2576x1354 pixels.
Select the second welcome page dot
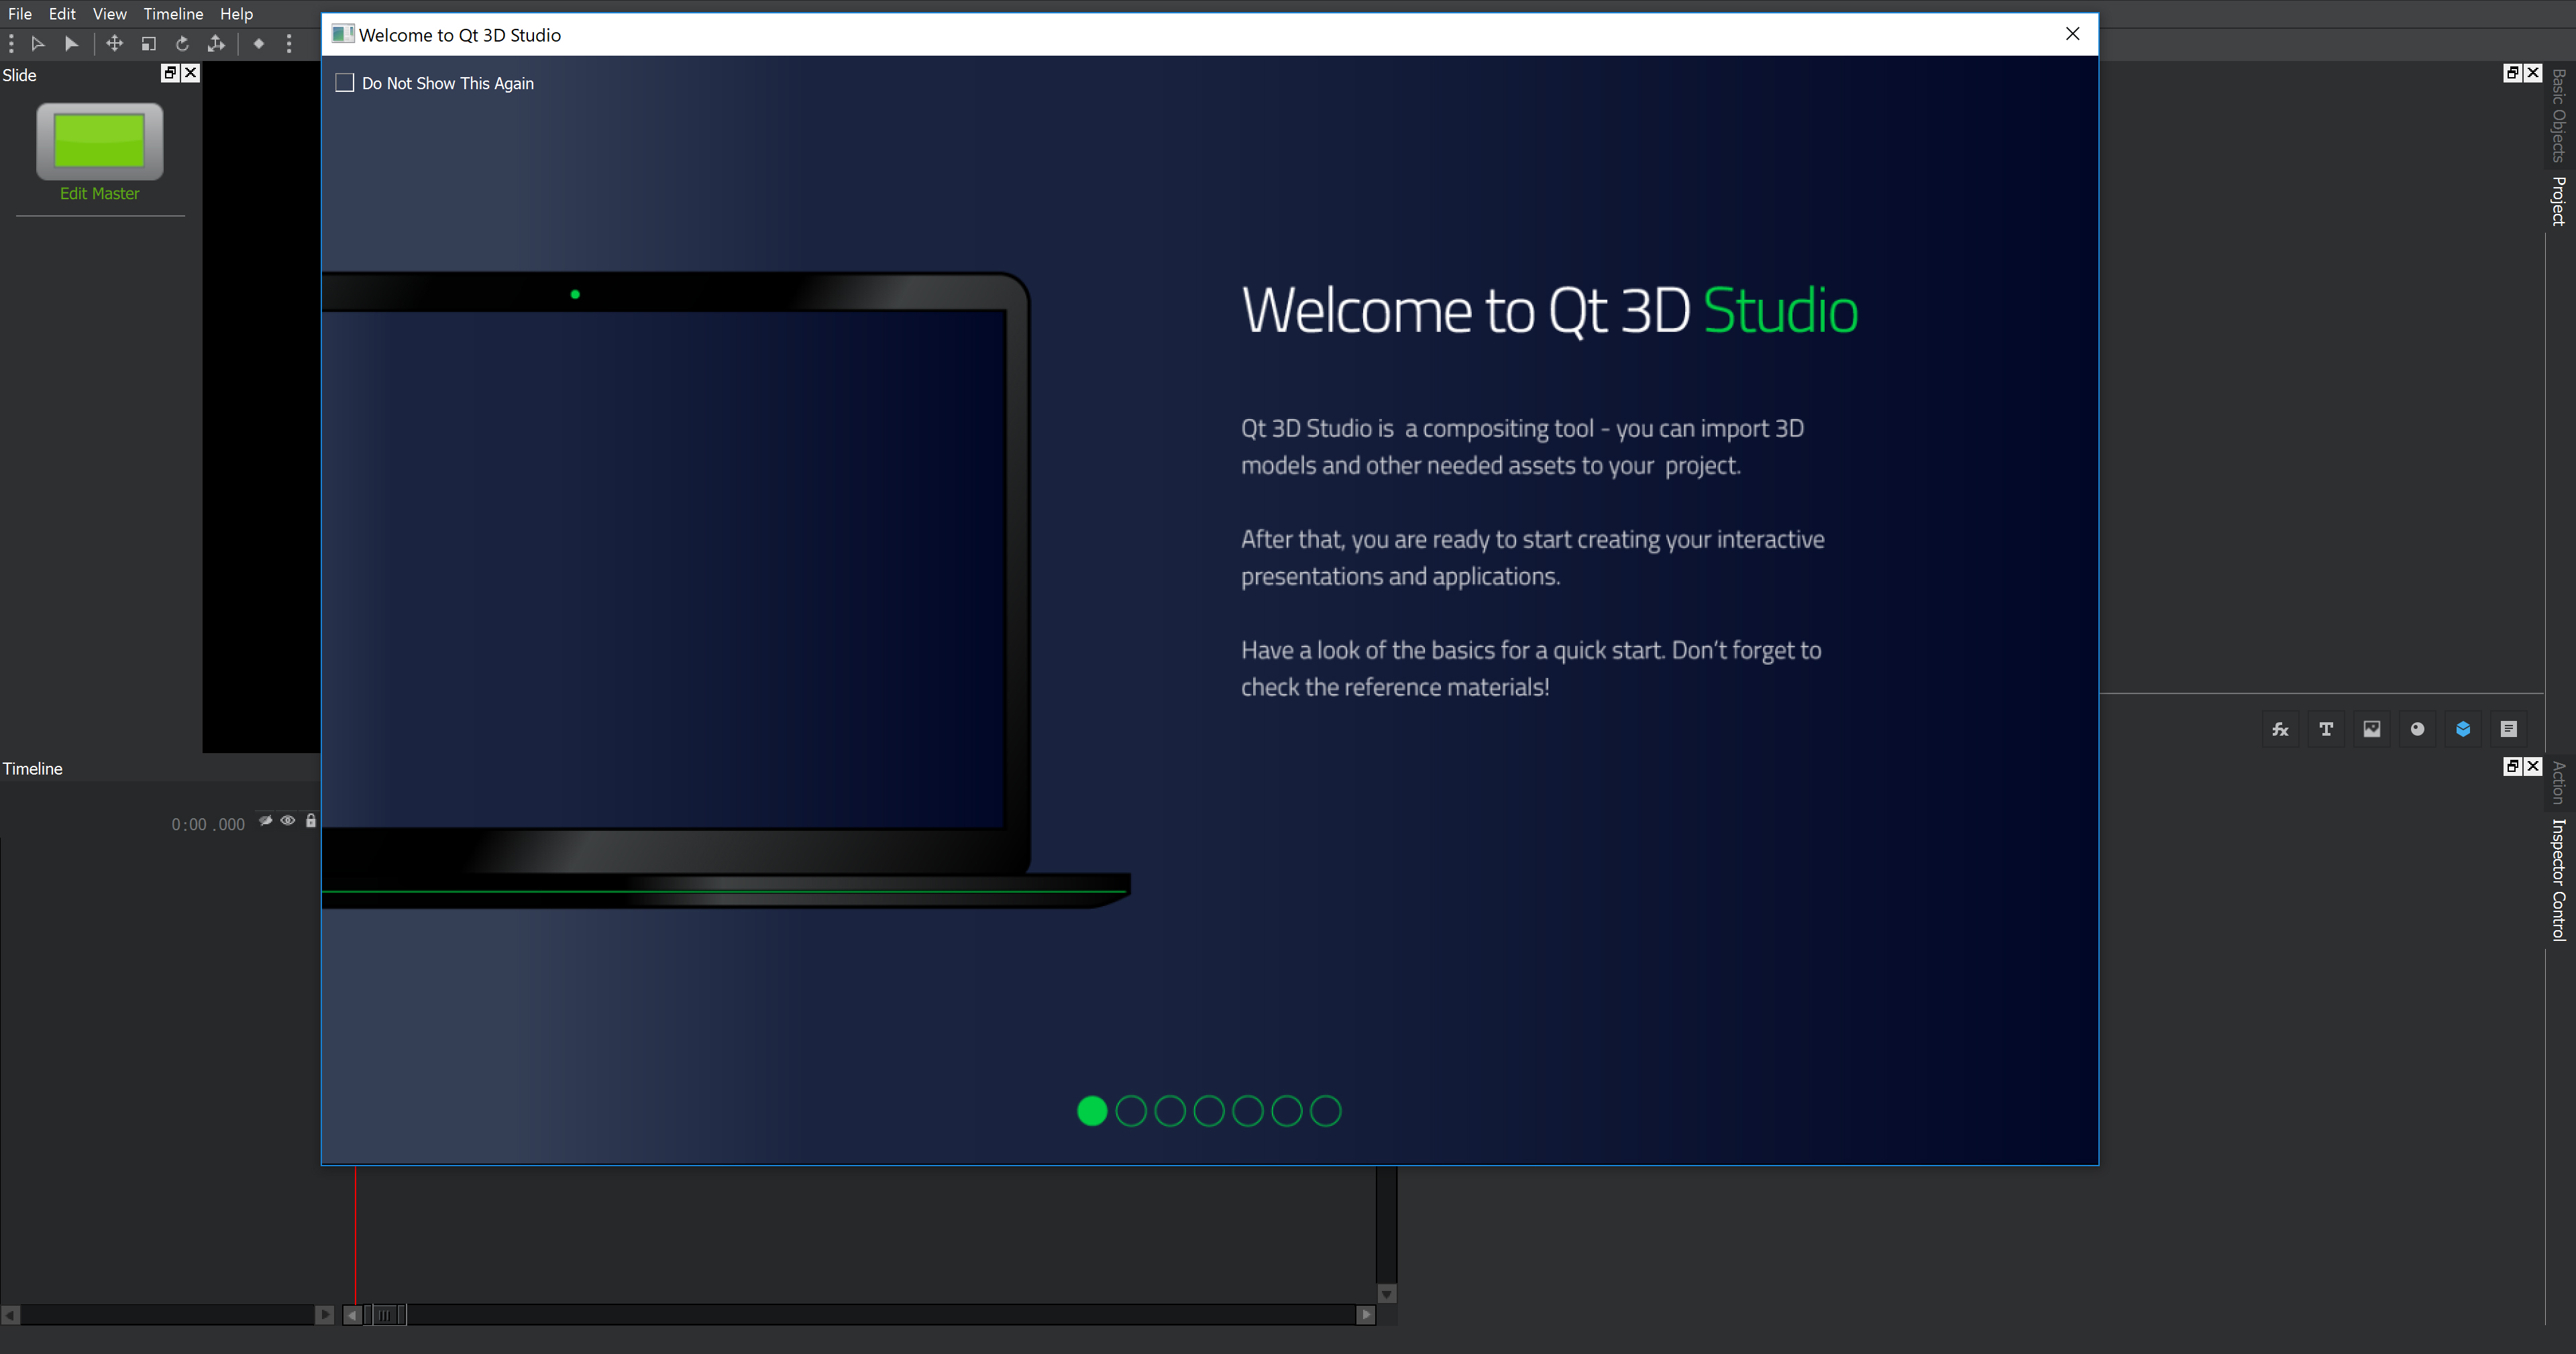coord(1131,1111)
